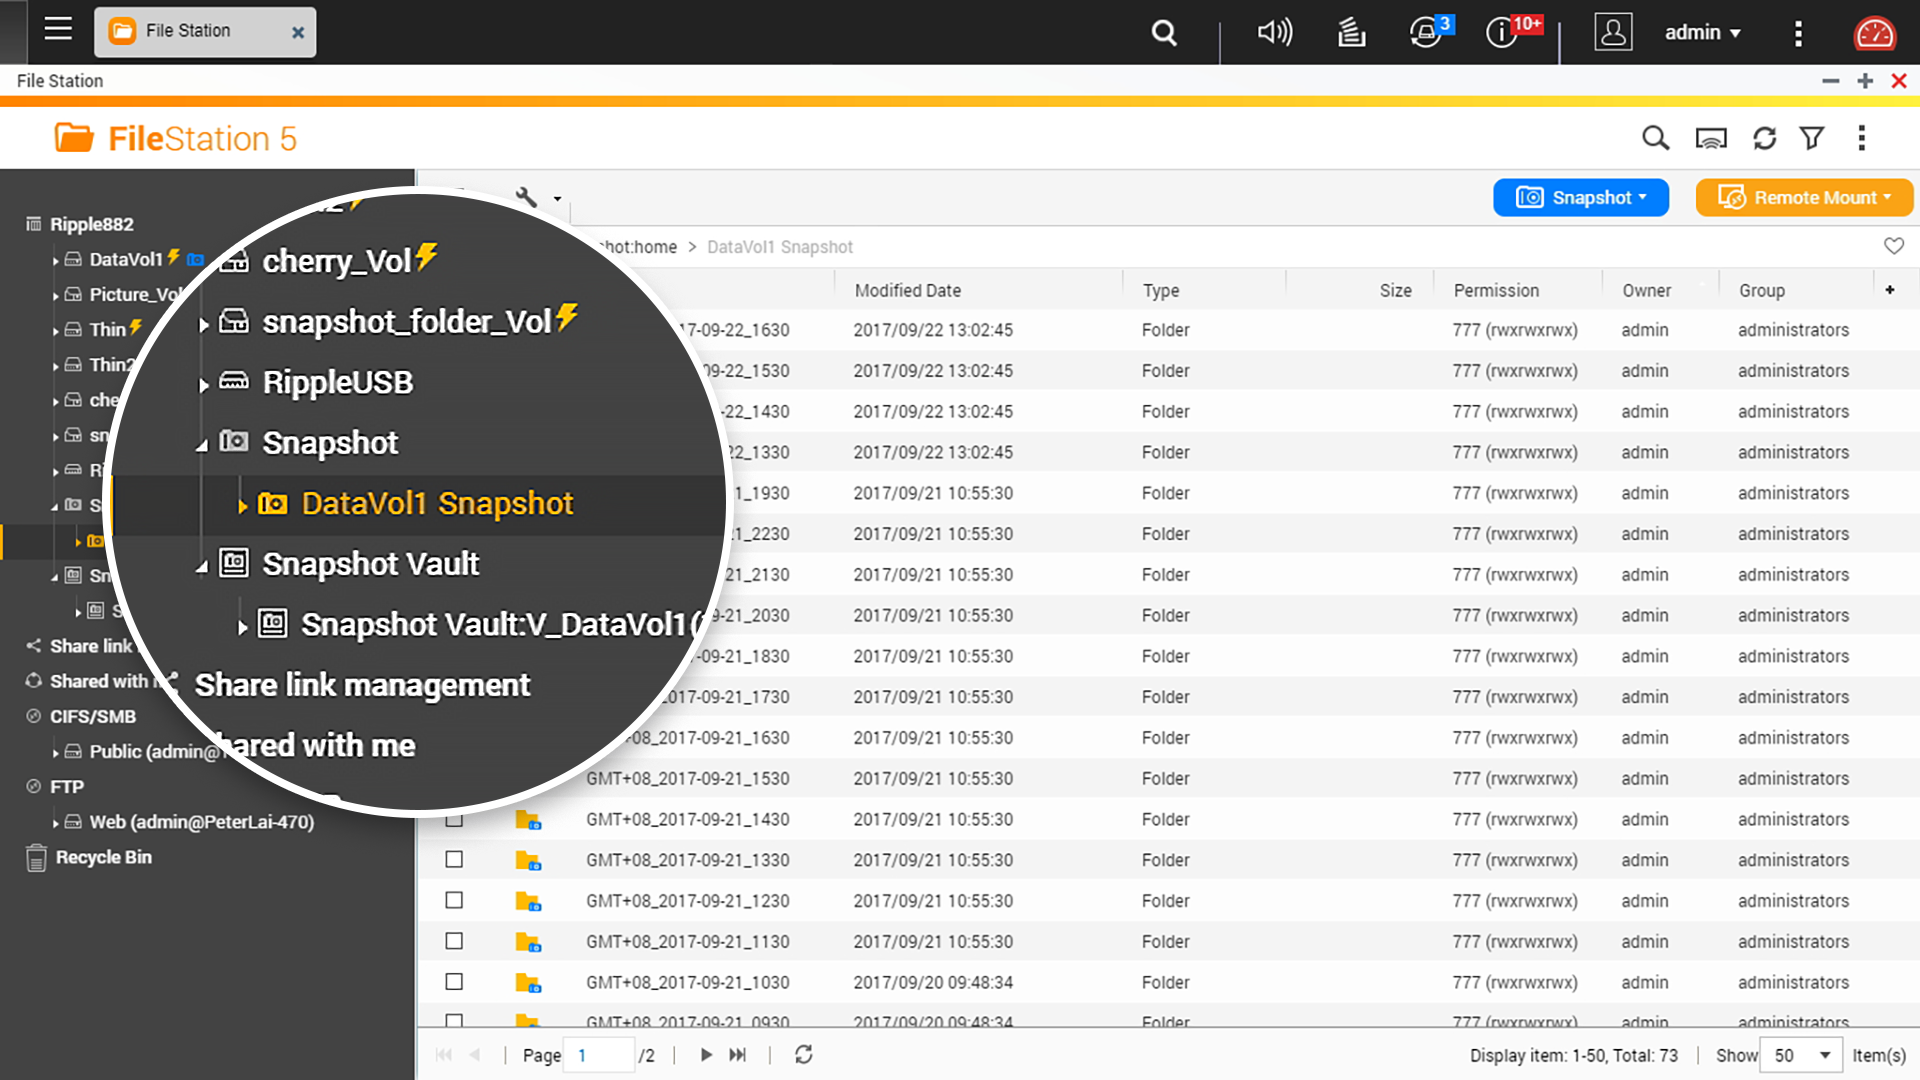Image resolution: width=1920 pixels, height=1080 pixels.
Task: Go to next page arrow
Action: [706, 1055]
